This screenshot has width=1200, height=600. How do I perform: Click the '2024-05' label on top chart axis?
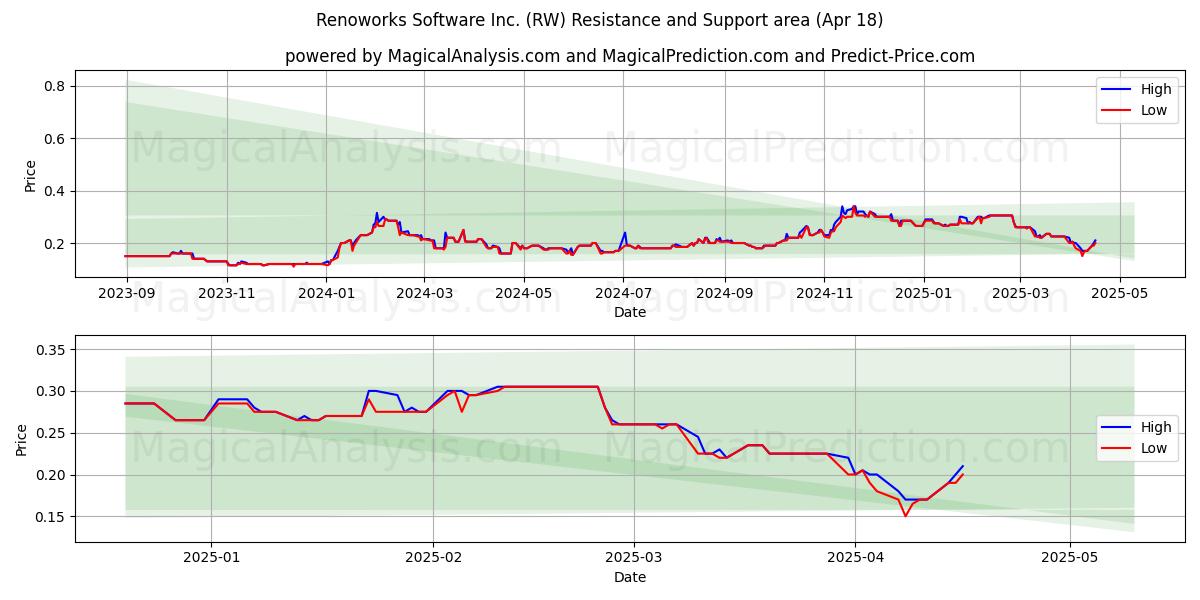[x=525, y=293]
